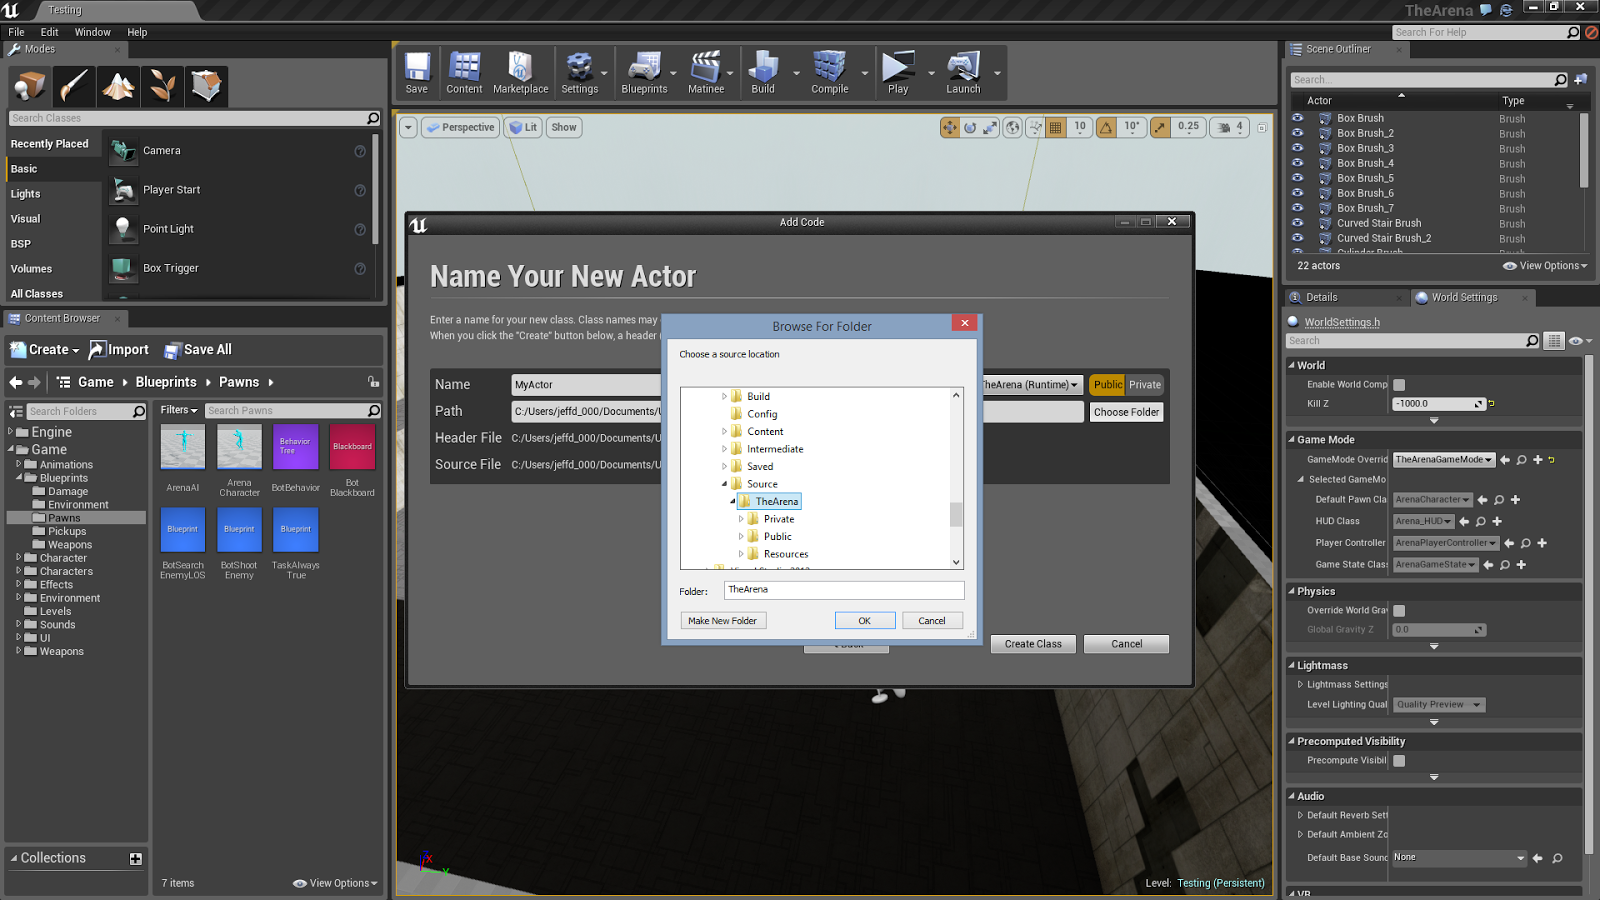Screen dimensions: 1600x900
Task: Click the Create Class button
Action: pos(1033,644)
